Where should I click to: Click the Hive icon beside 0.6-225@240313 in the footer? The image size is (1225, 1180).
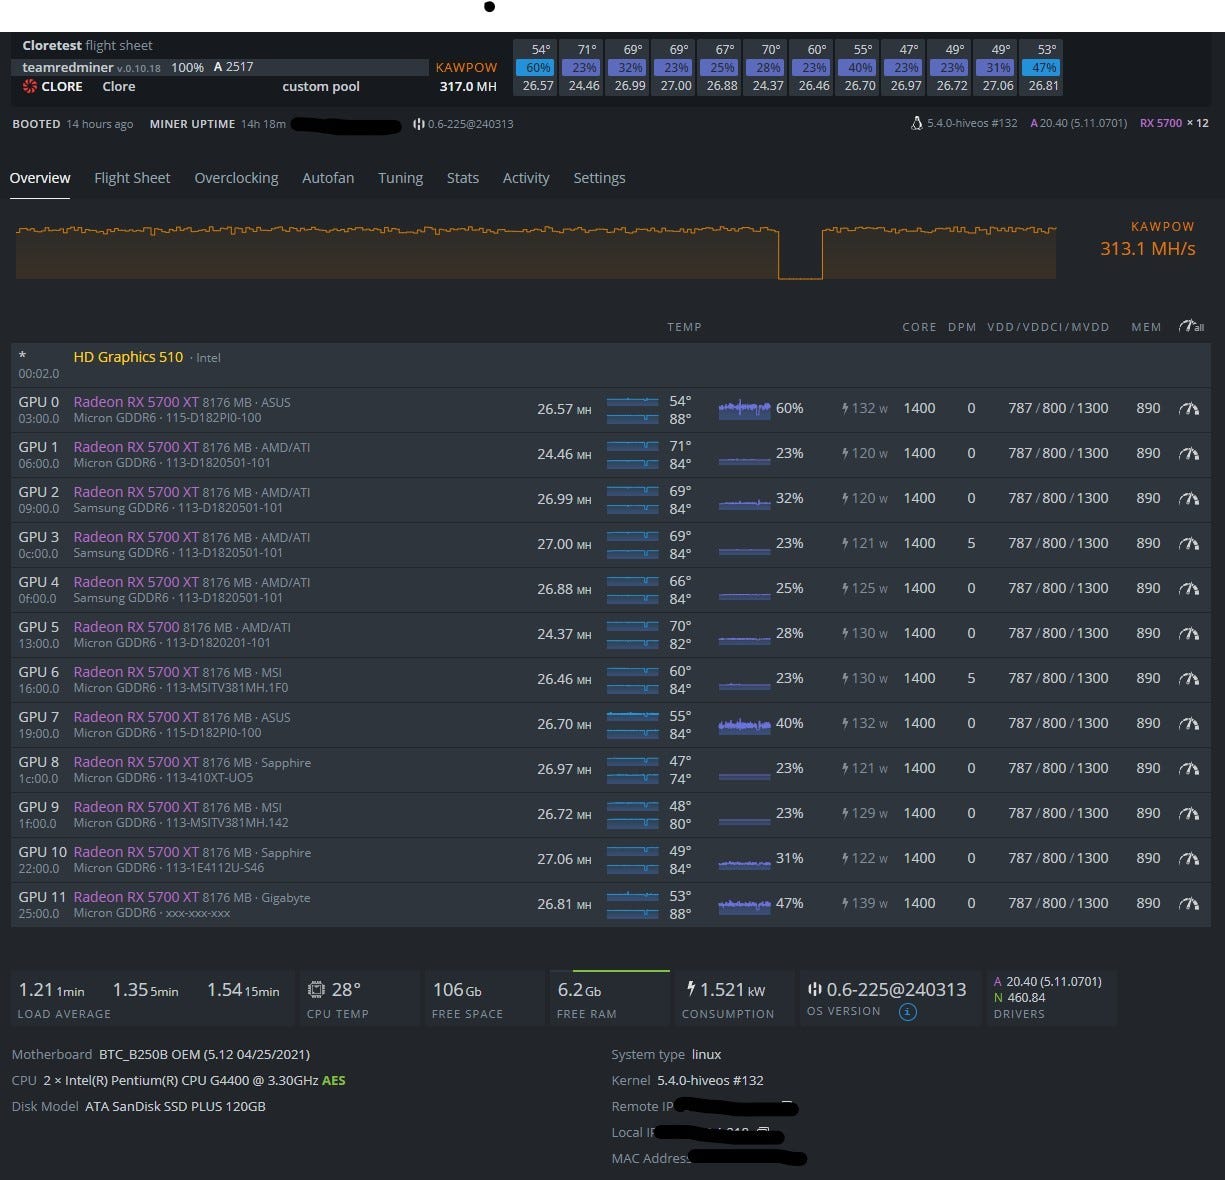[x=814, y=989]
